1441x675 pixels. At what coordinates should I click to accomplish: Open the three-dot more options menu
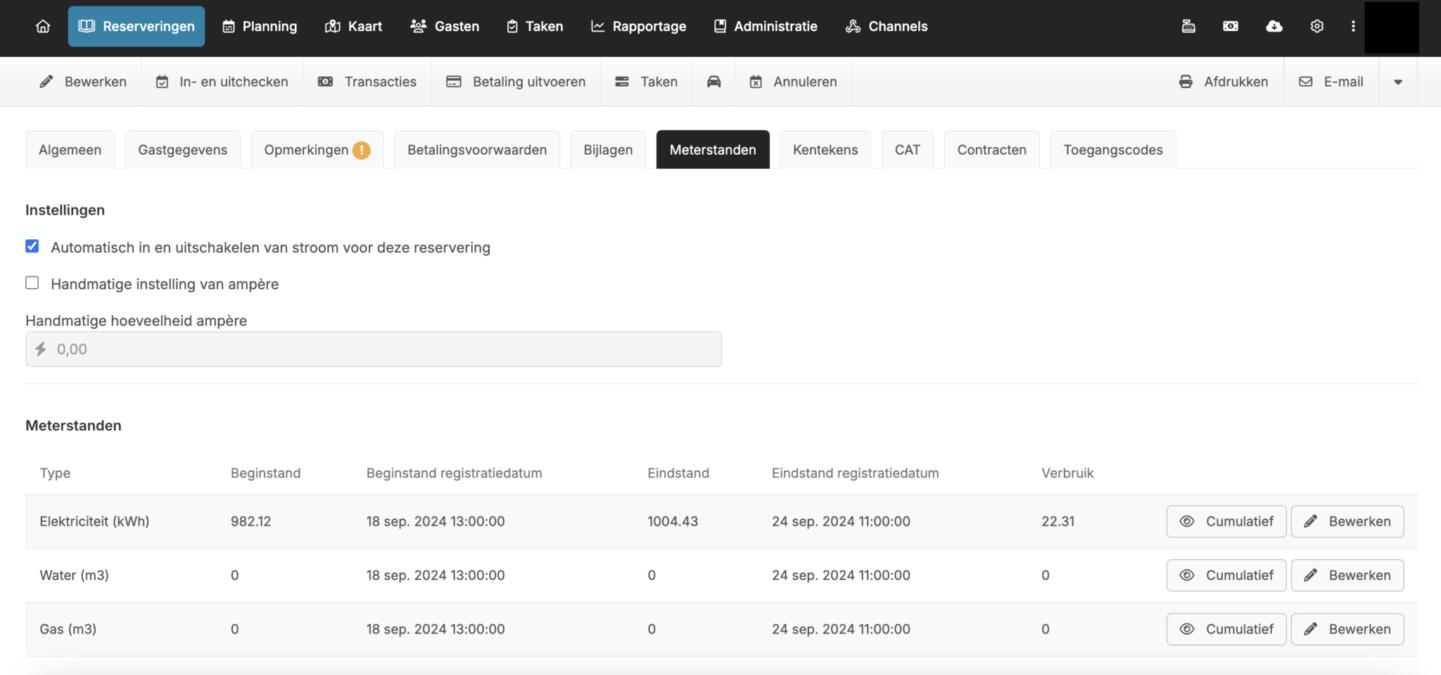[x=1353, y=27]
